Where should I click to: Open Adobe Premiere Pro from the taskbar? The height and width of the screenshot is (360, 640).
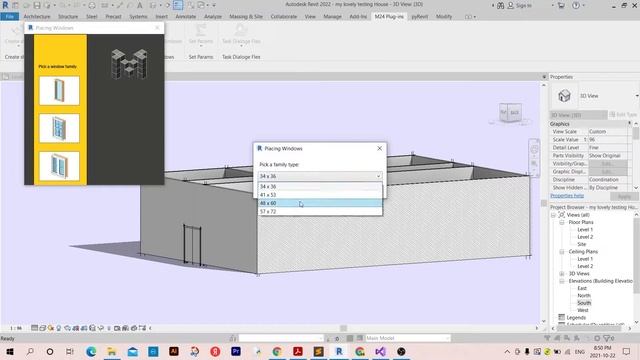236,351
